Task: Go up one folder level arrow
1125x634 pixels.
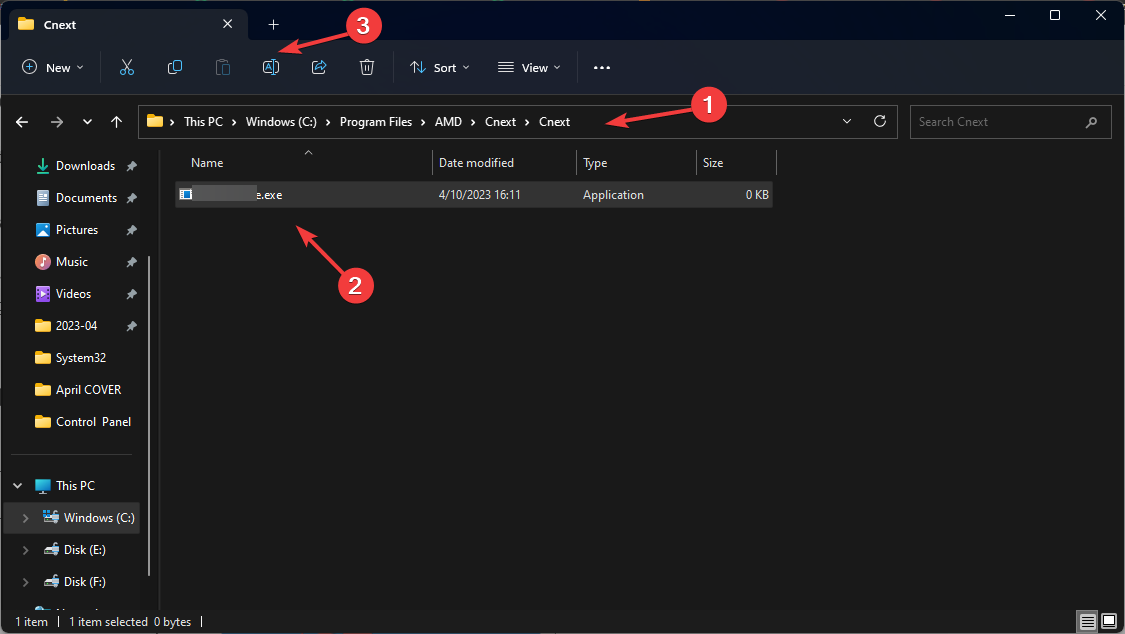Action: tap(116, 122)
